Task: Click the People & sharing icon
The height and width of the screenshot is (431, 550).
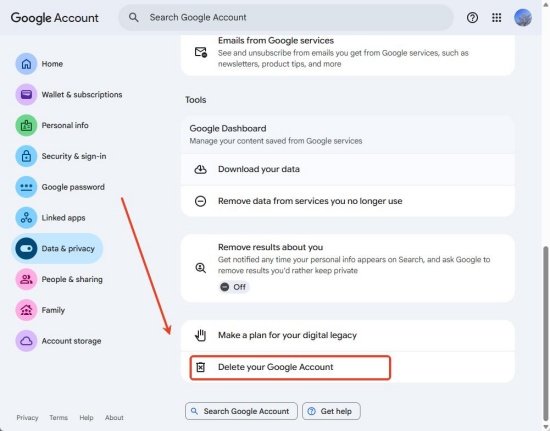Action: 26,279
